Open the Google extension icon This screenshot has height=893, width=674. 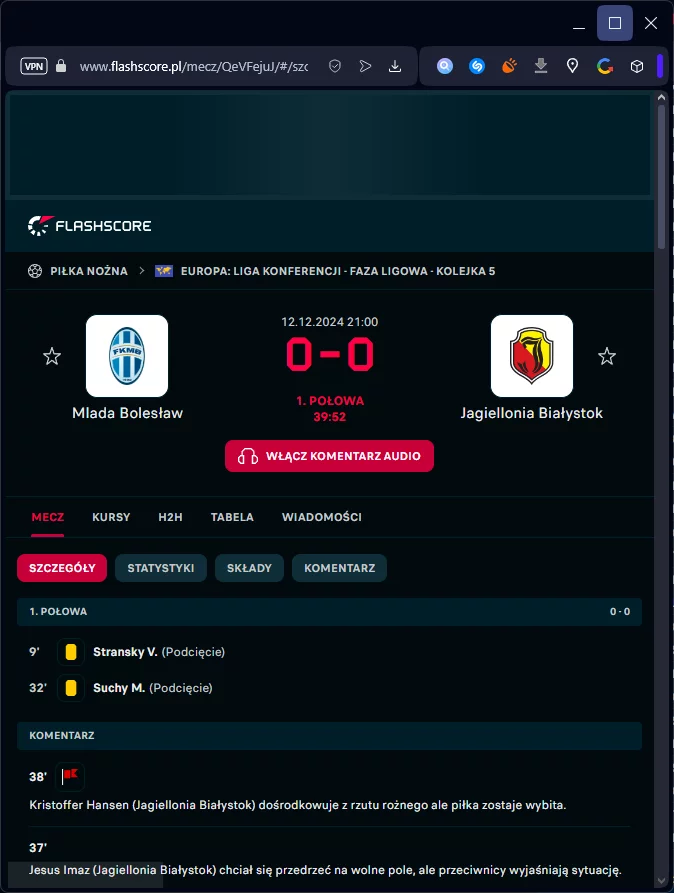(604, 66)
